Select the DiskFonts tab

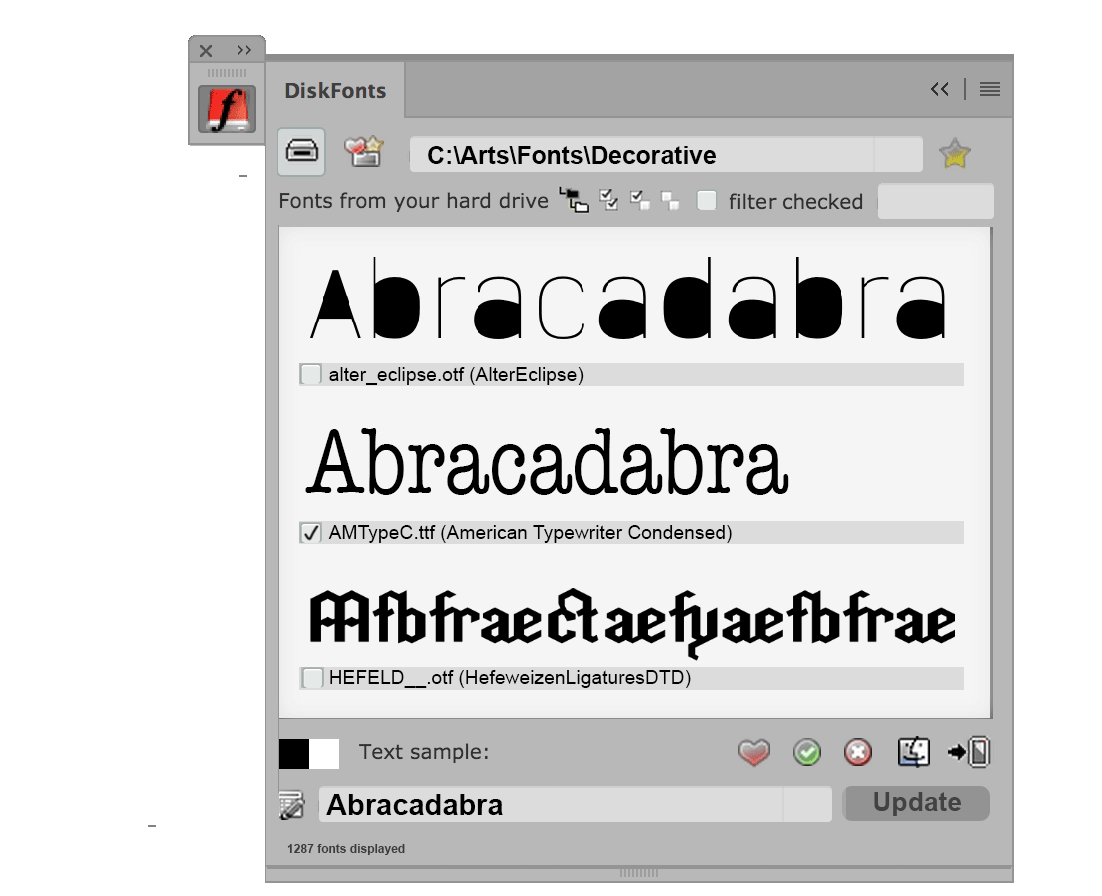335,91
